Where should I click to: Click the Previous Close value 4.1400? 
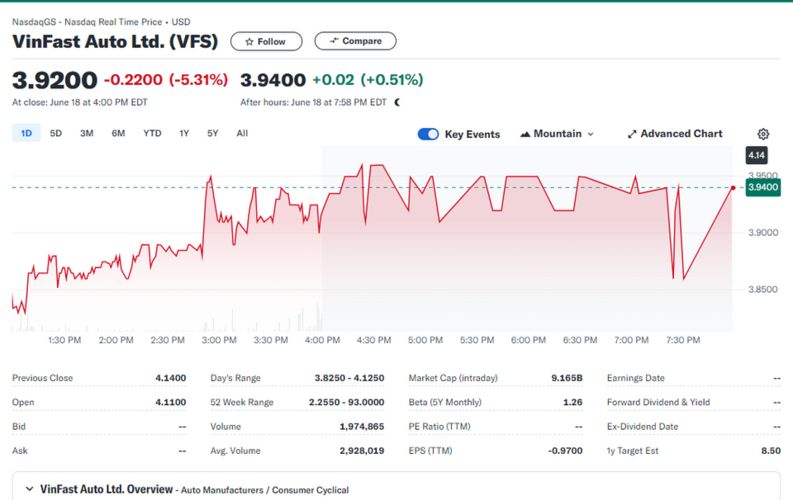click(170, 378)
